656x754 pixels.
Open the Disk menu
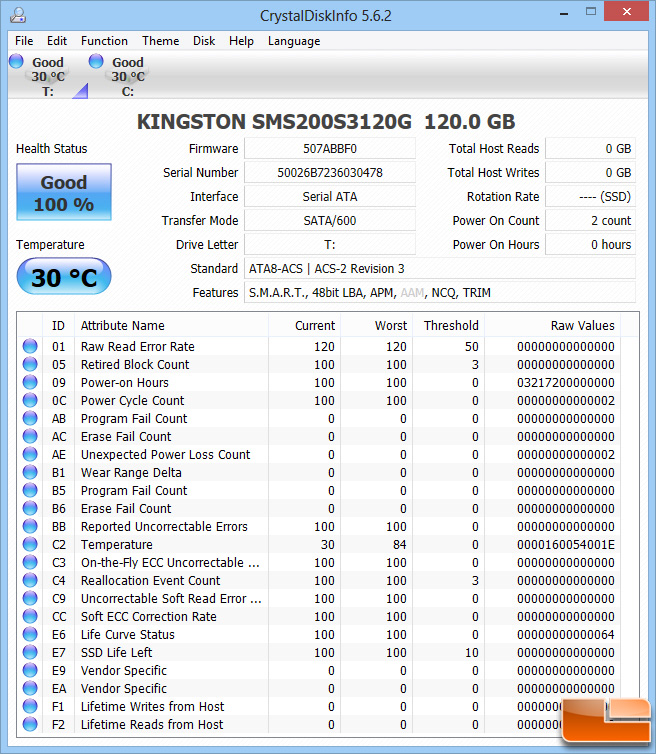(204, 41)
